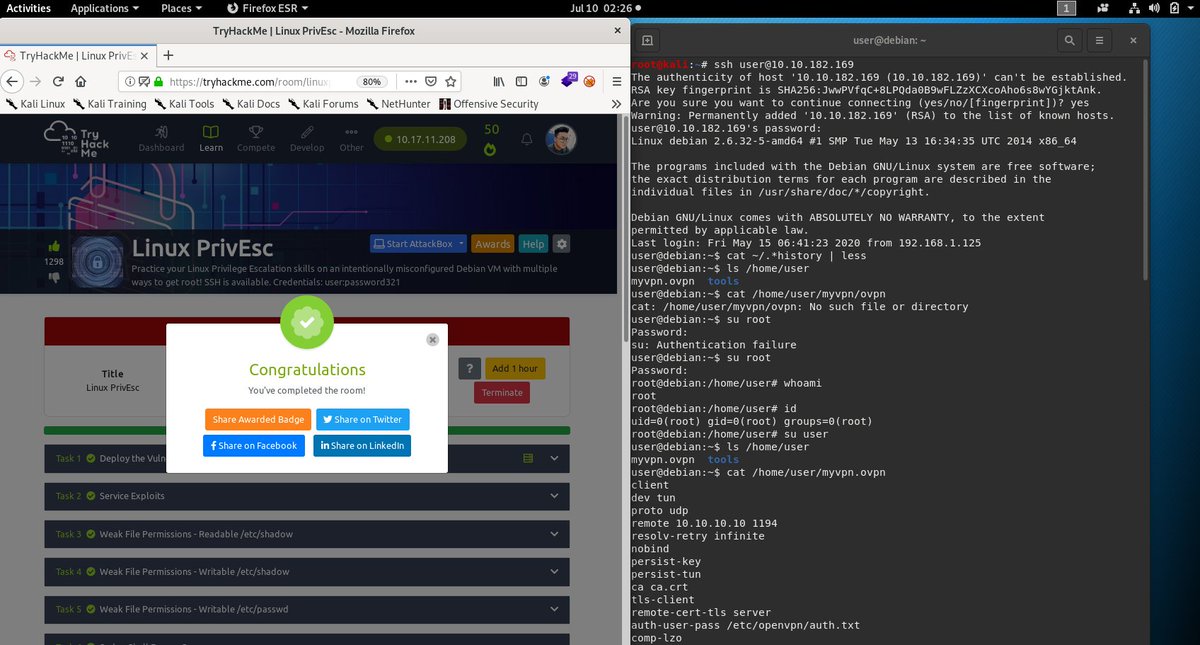The image size is (1200, 645).
Task: Open the Activities overview
Action: click(29, 8)
